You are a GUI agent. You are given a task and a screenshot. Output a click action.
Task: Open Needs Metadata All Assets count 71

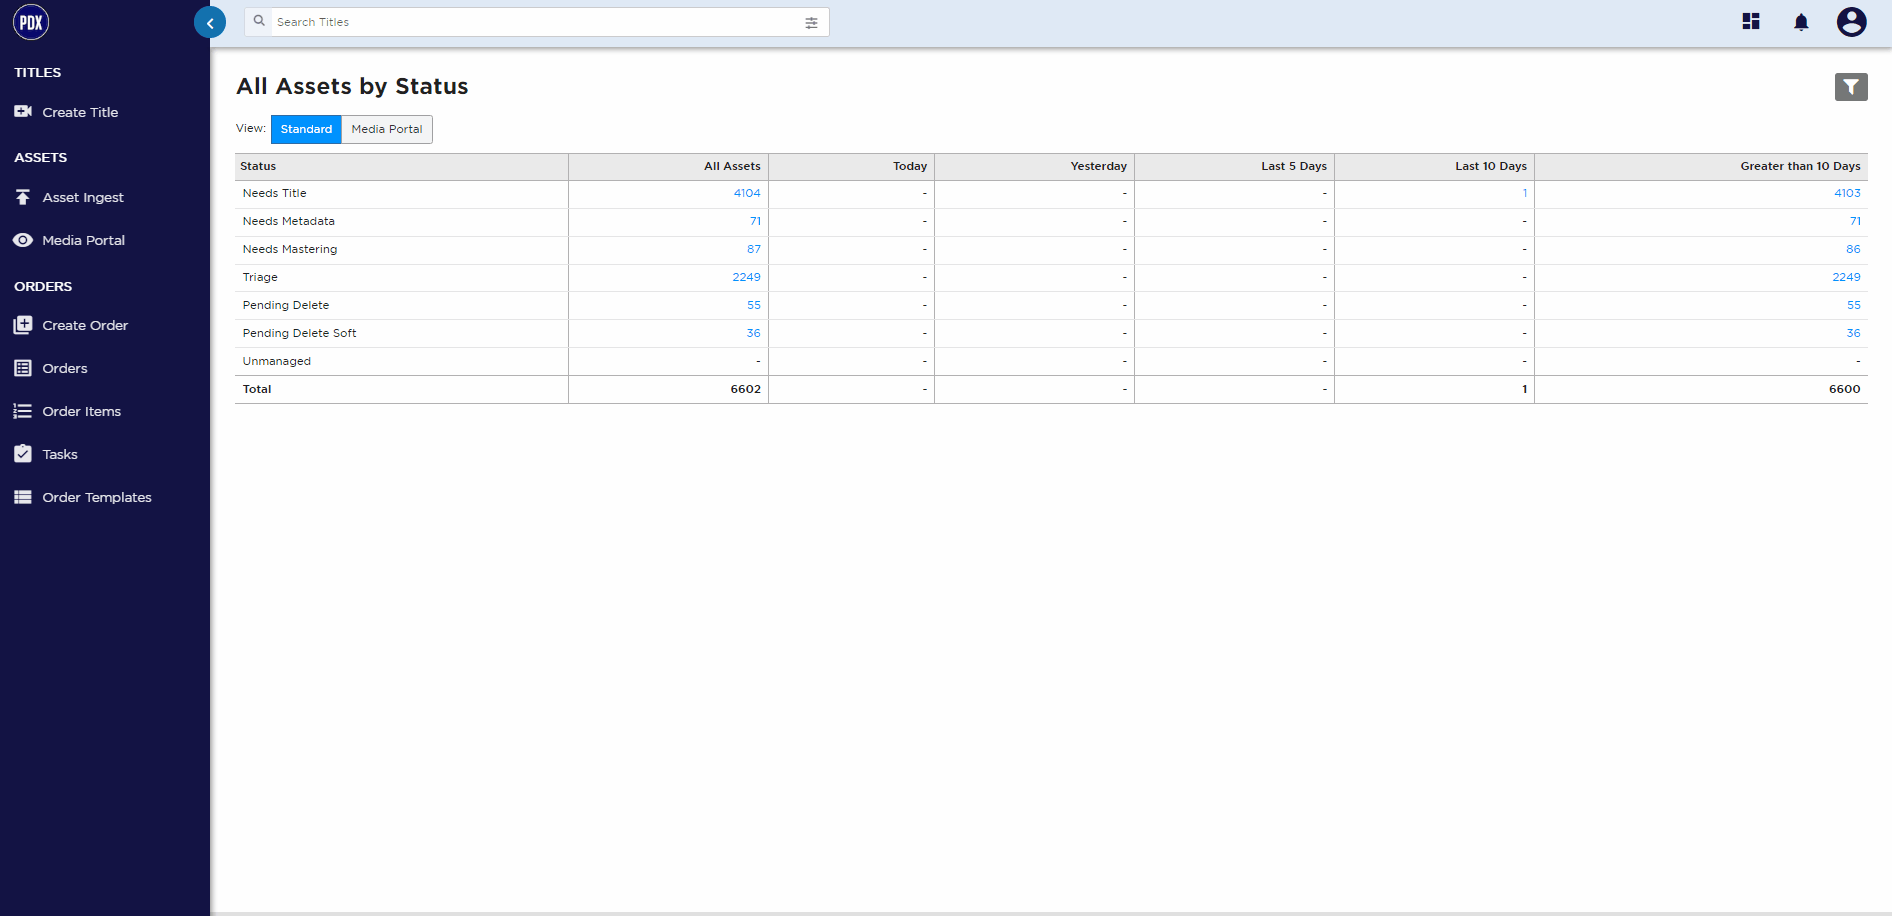coord(755,221)
